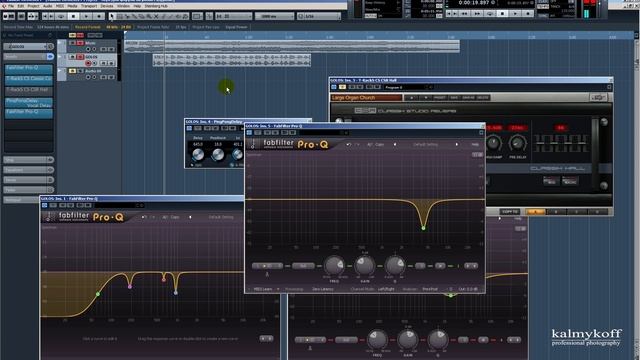The image size is (640, 360).
Task: Select purple EQ band point in Pro-Q Ins. 1
Action: tap(130, 287)
